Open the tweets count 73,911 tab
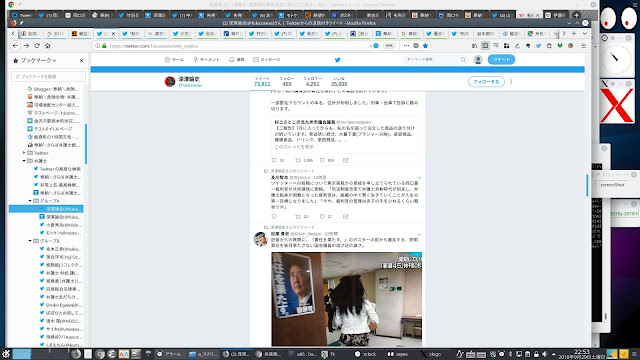This screenshot has width=640, height=360. (262, 82)
